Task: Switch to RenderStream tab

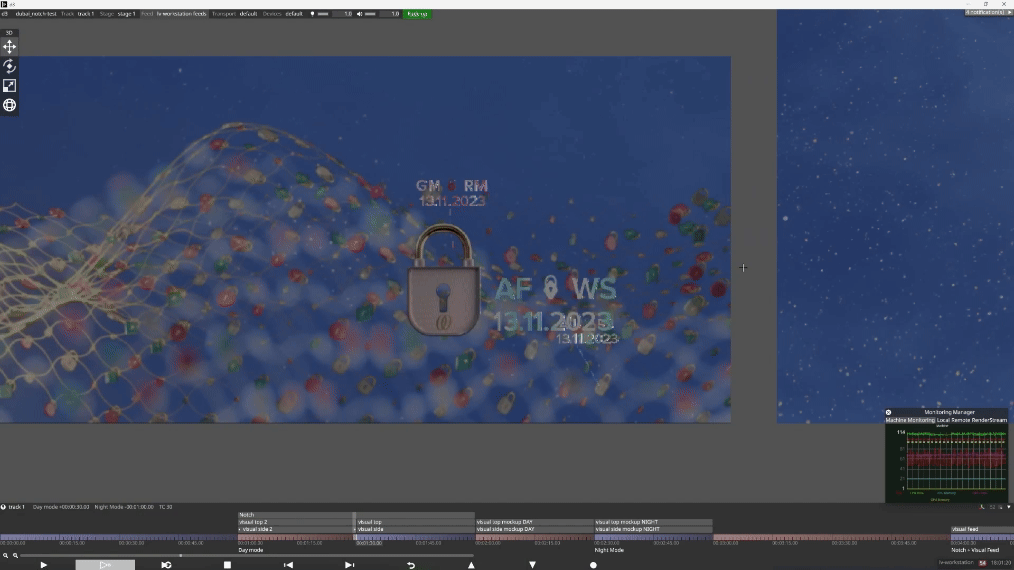Action: coord(989,420)
